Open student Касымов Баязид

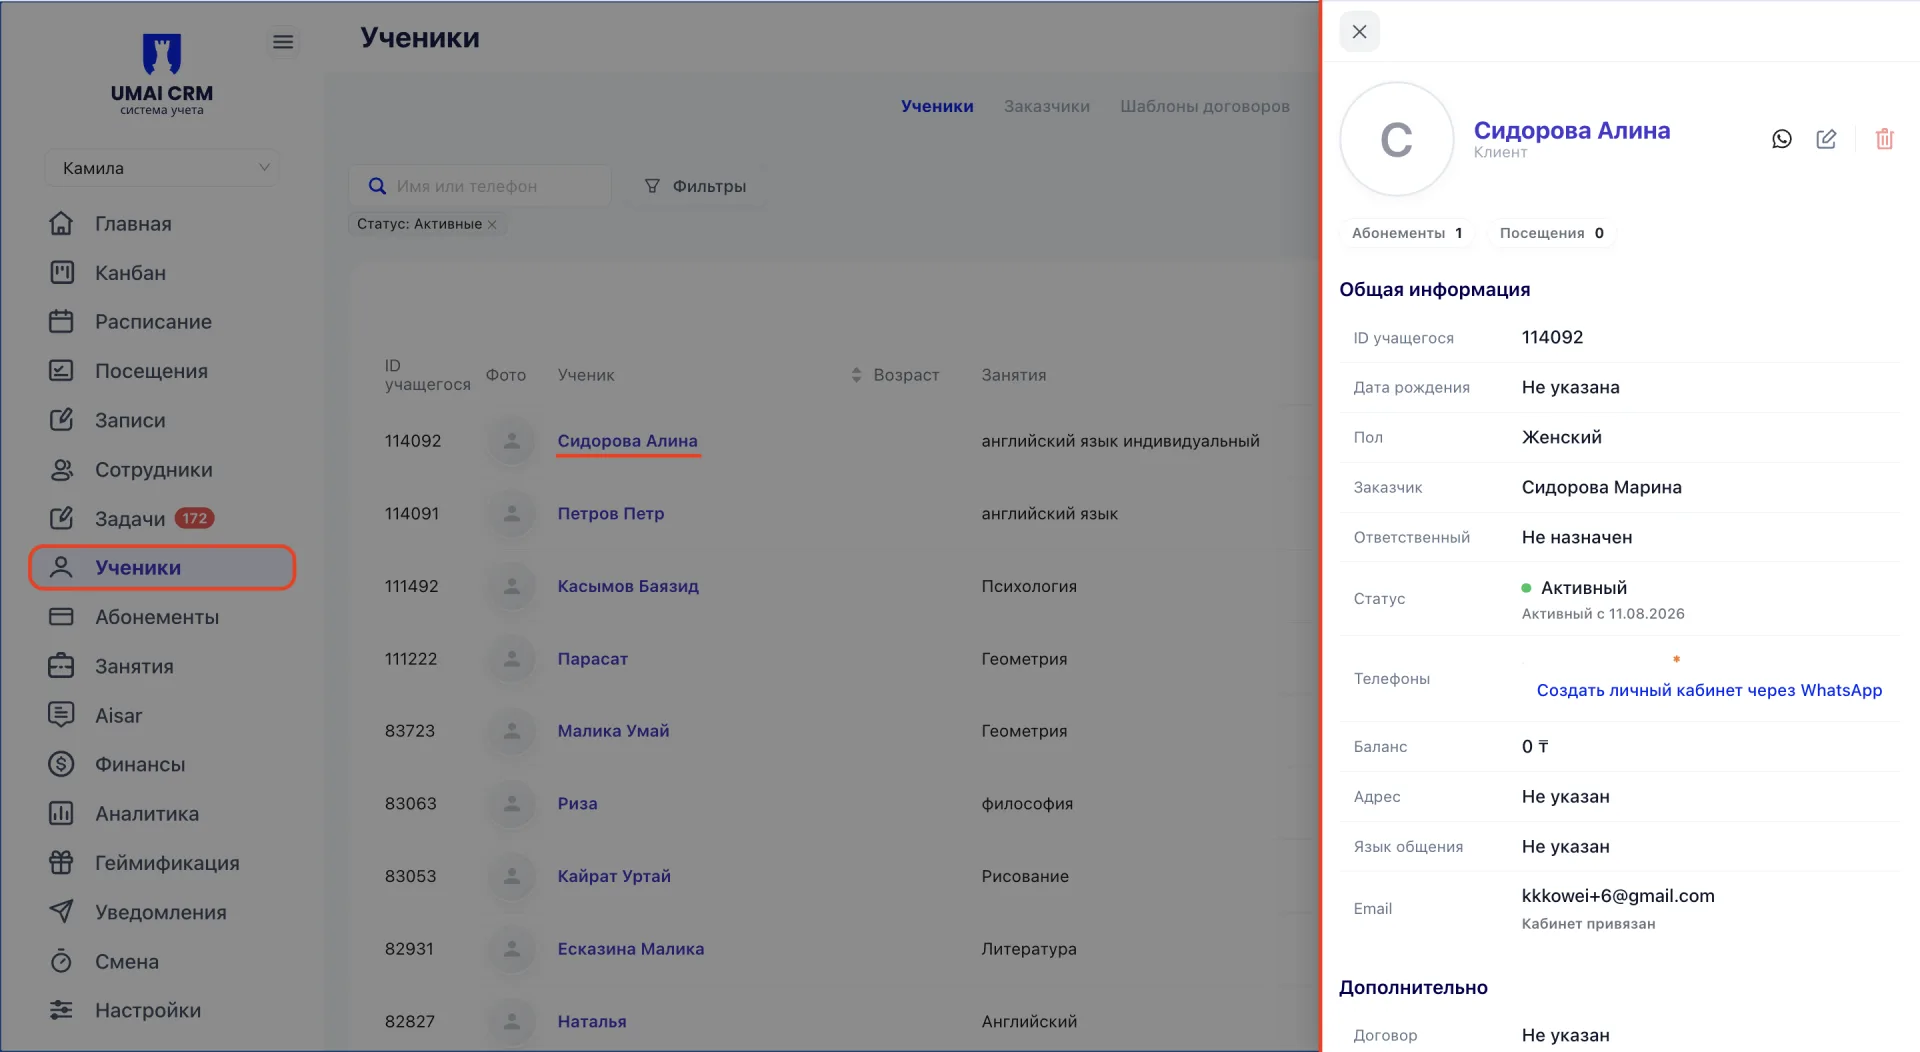click(628, 586)
